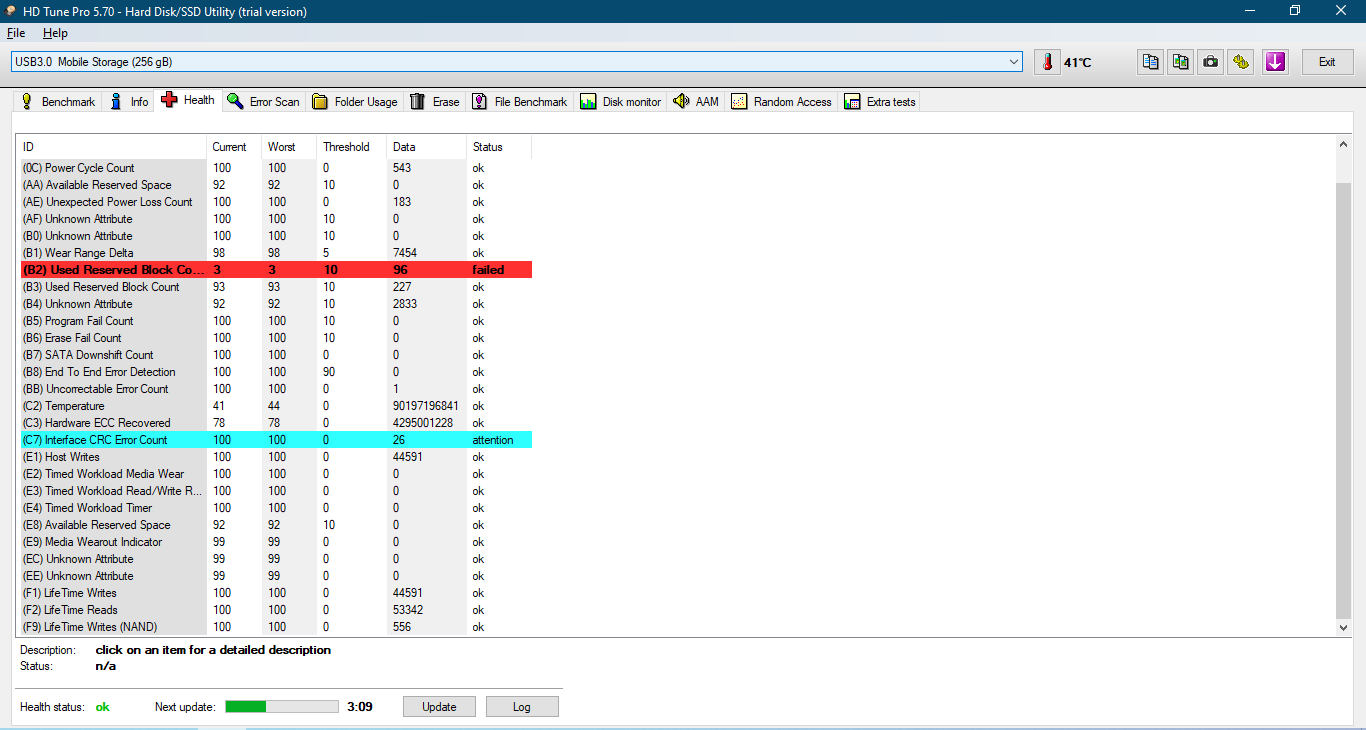Image resolution: width=1366 pixels, height=730 pixels.
Task: Select the (B6) Erase Fail Count row
Action: [276, 338]
